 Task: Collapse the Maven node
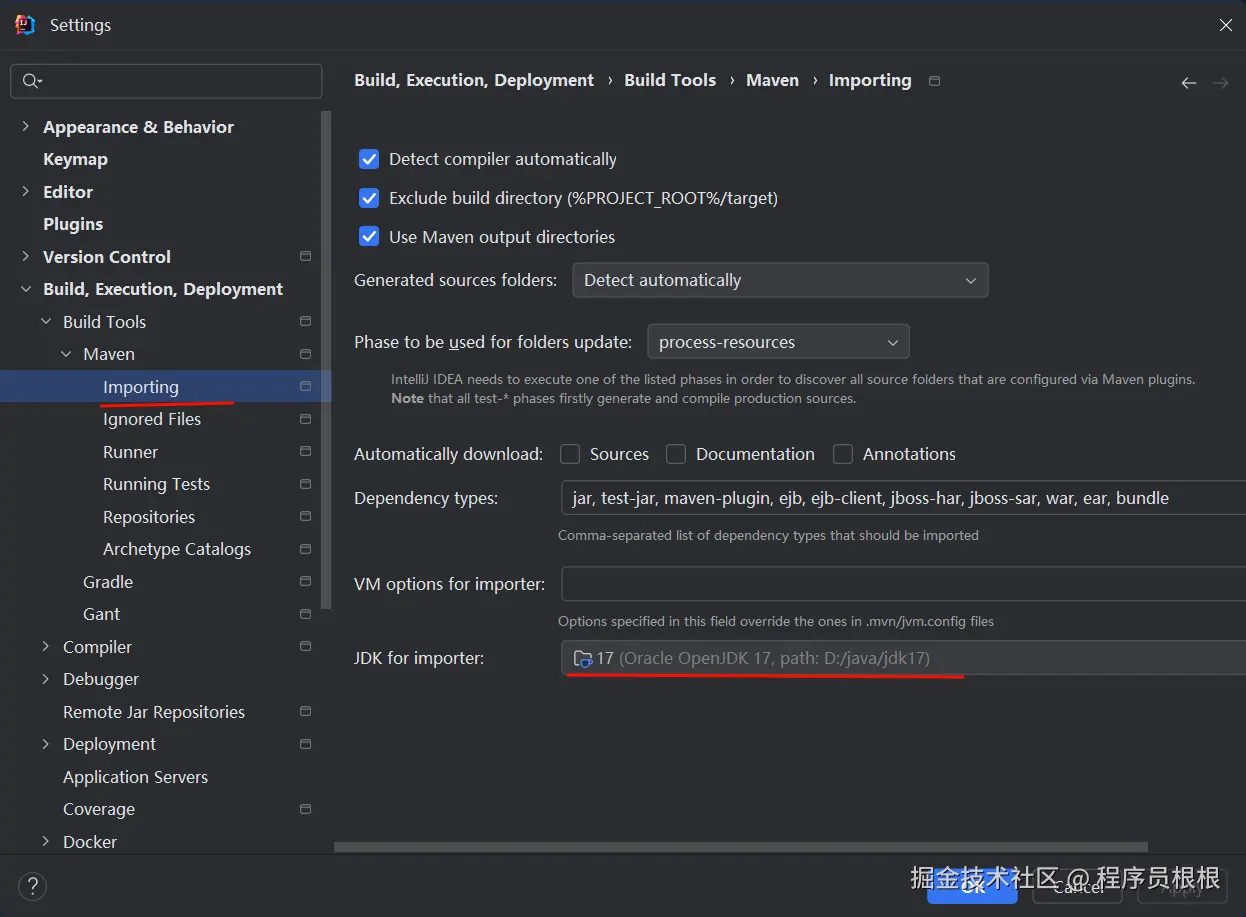65,354
